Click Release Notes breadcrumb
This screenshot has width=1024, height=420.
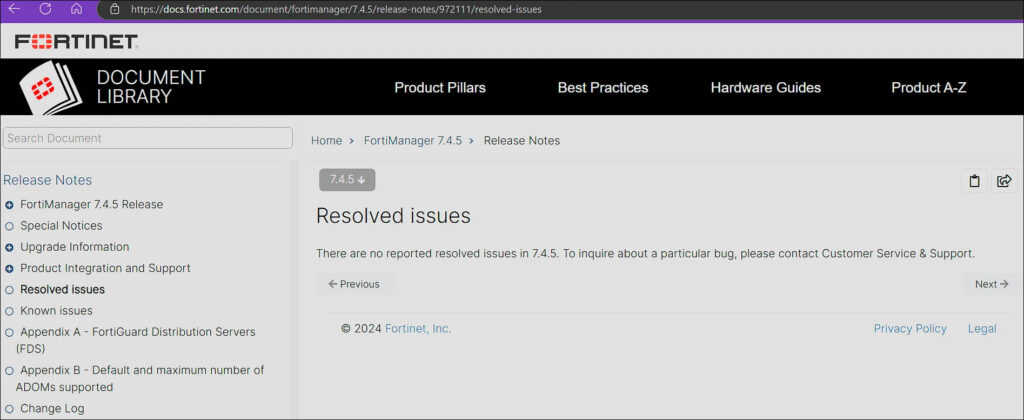coord(522,140)
